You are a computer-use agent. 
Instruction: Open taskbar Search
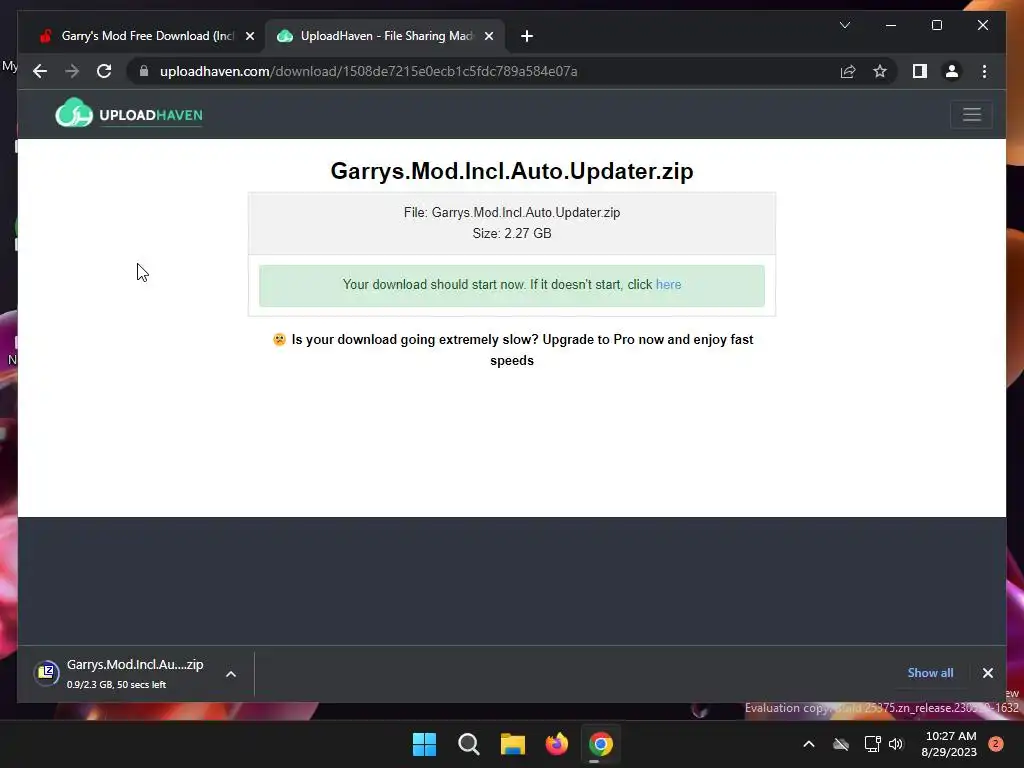(x=468, y=744)
